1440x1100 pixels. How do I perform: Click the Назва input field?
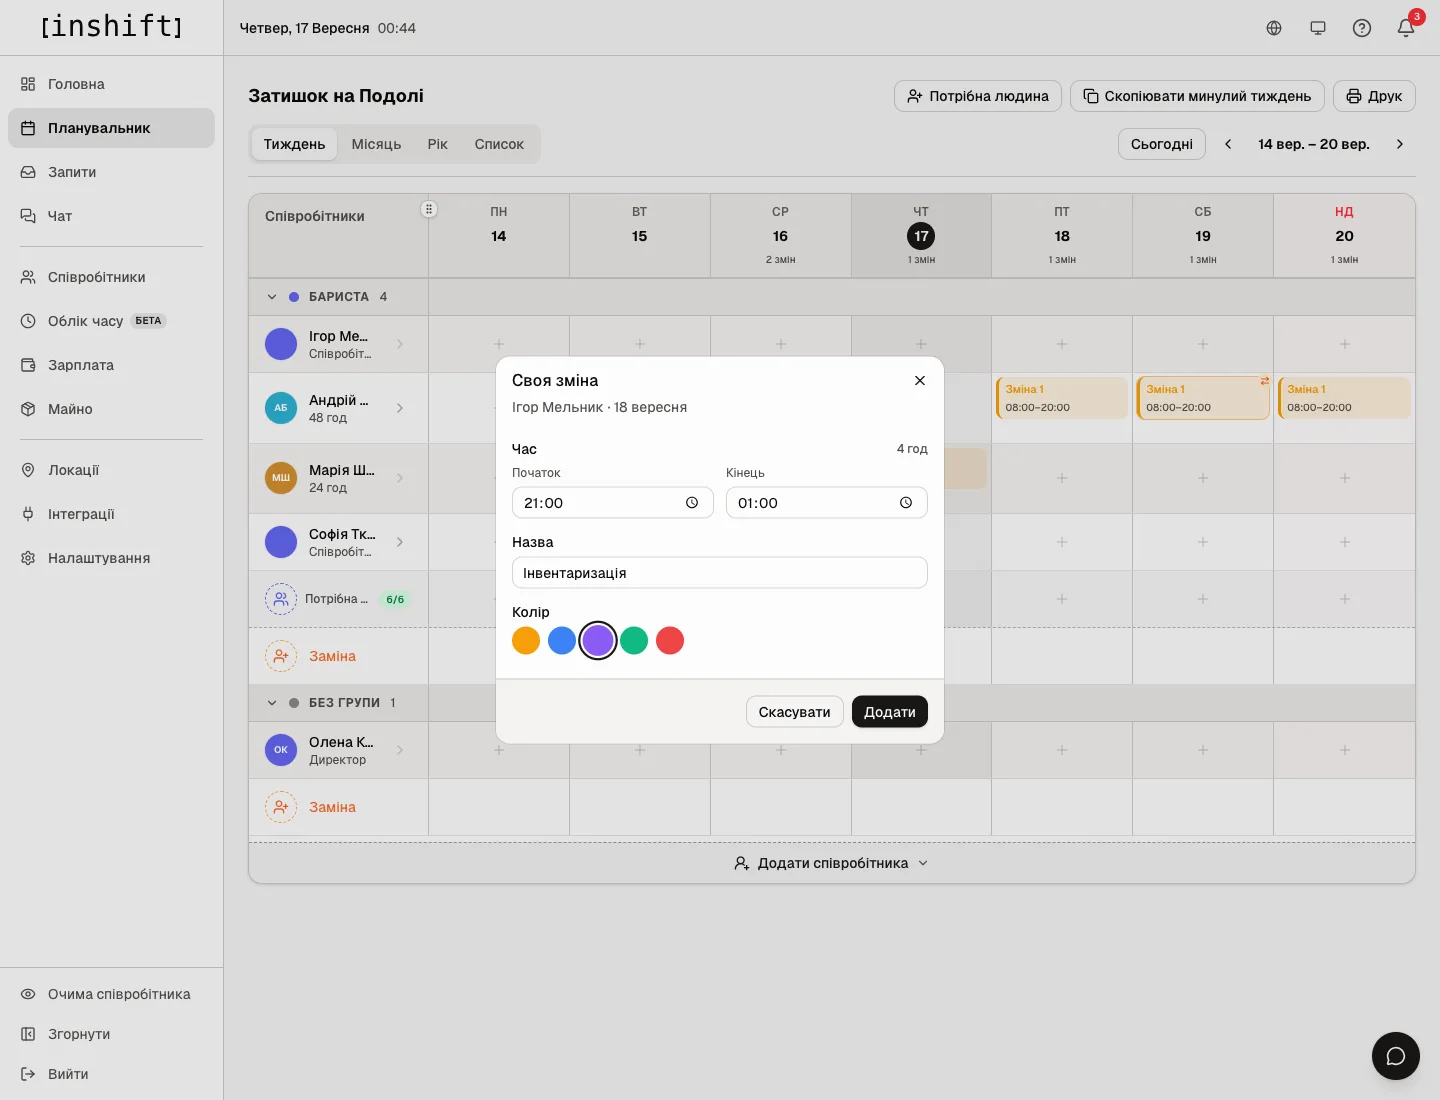(720, 573)
